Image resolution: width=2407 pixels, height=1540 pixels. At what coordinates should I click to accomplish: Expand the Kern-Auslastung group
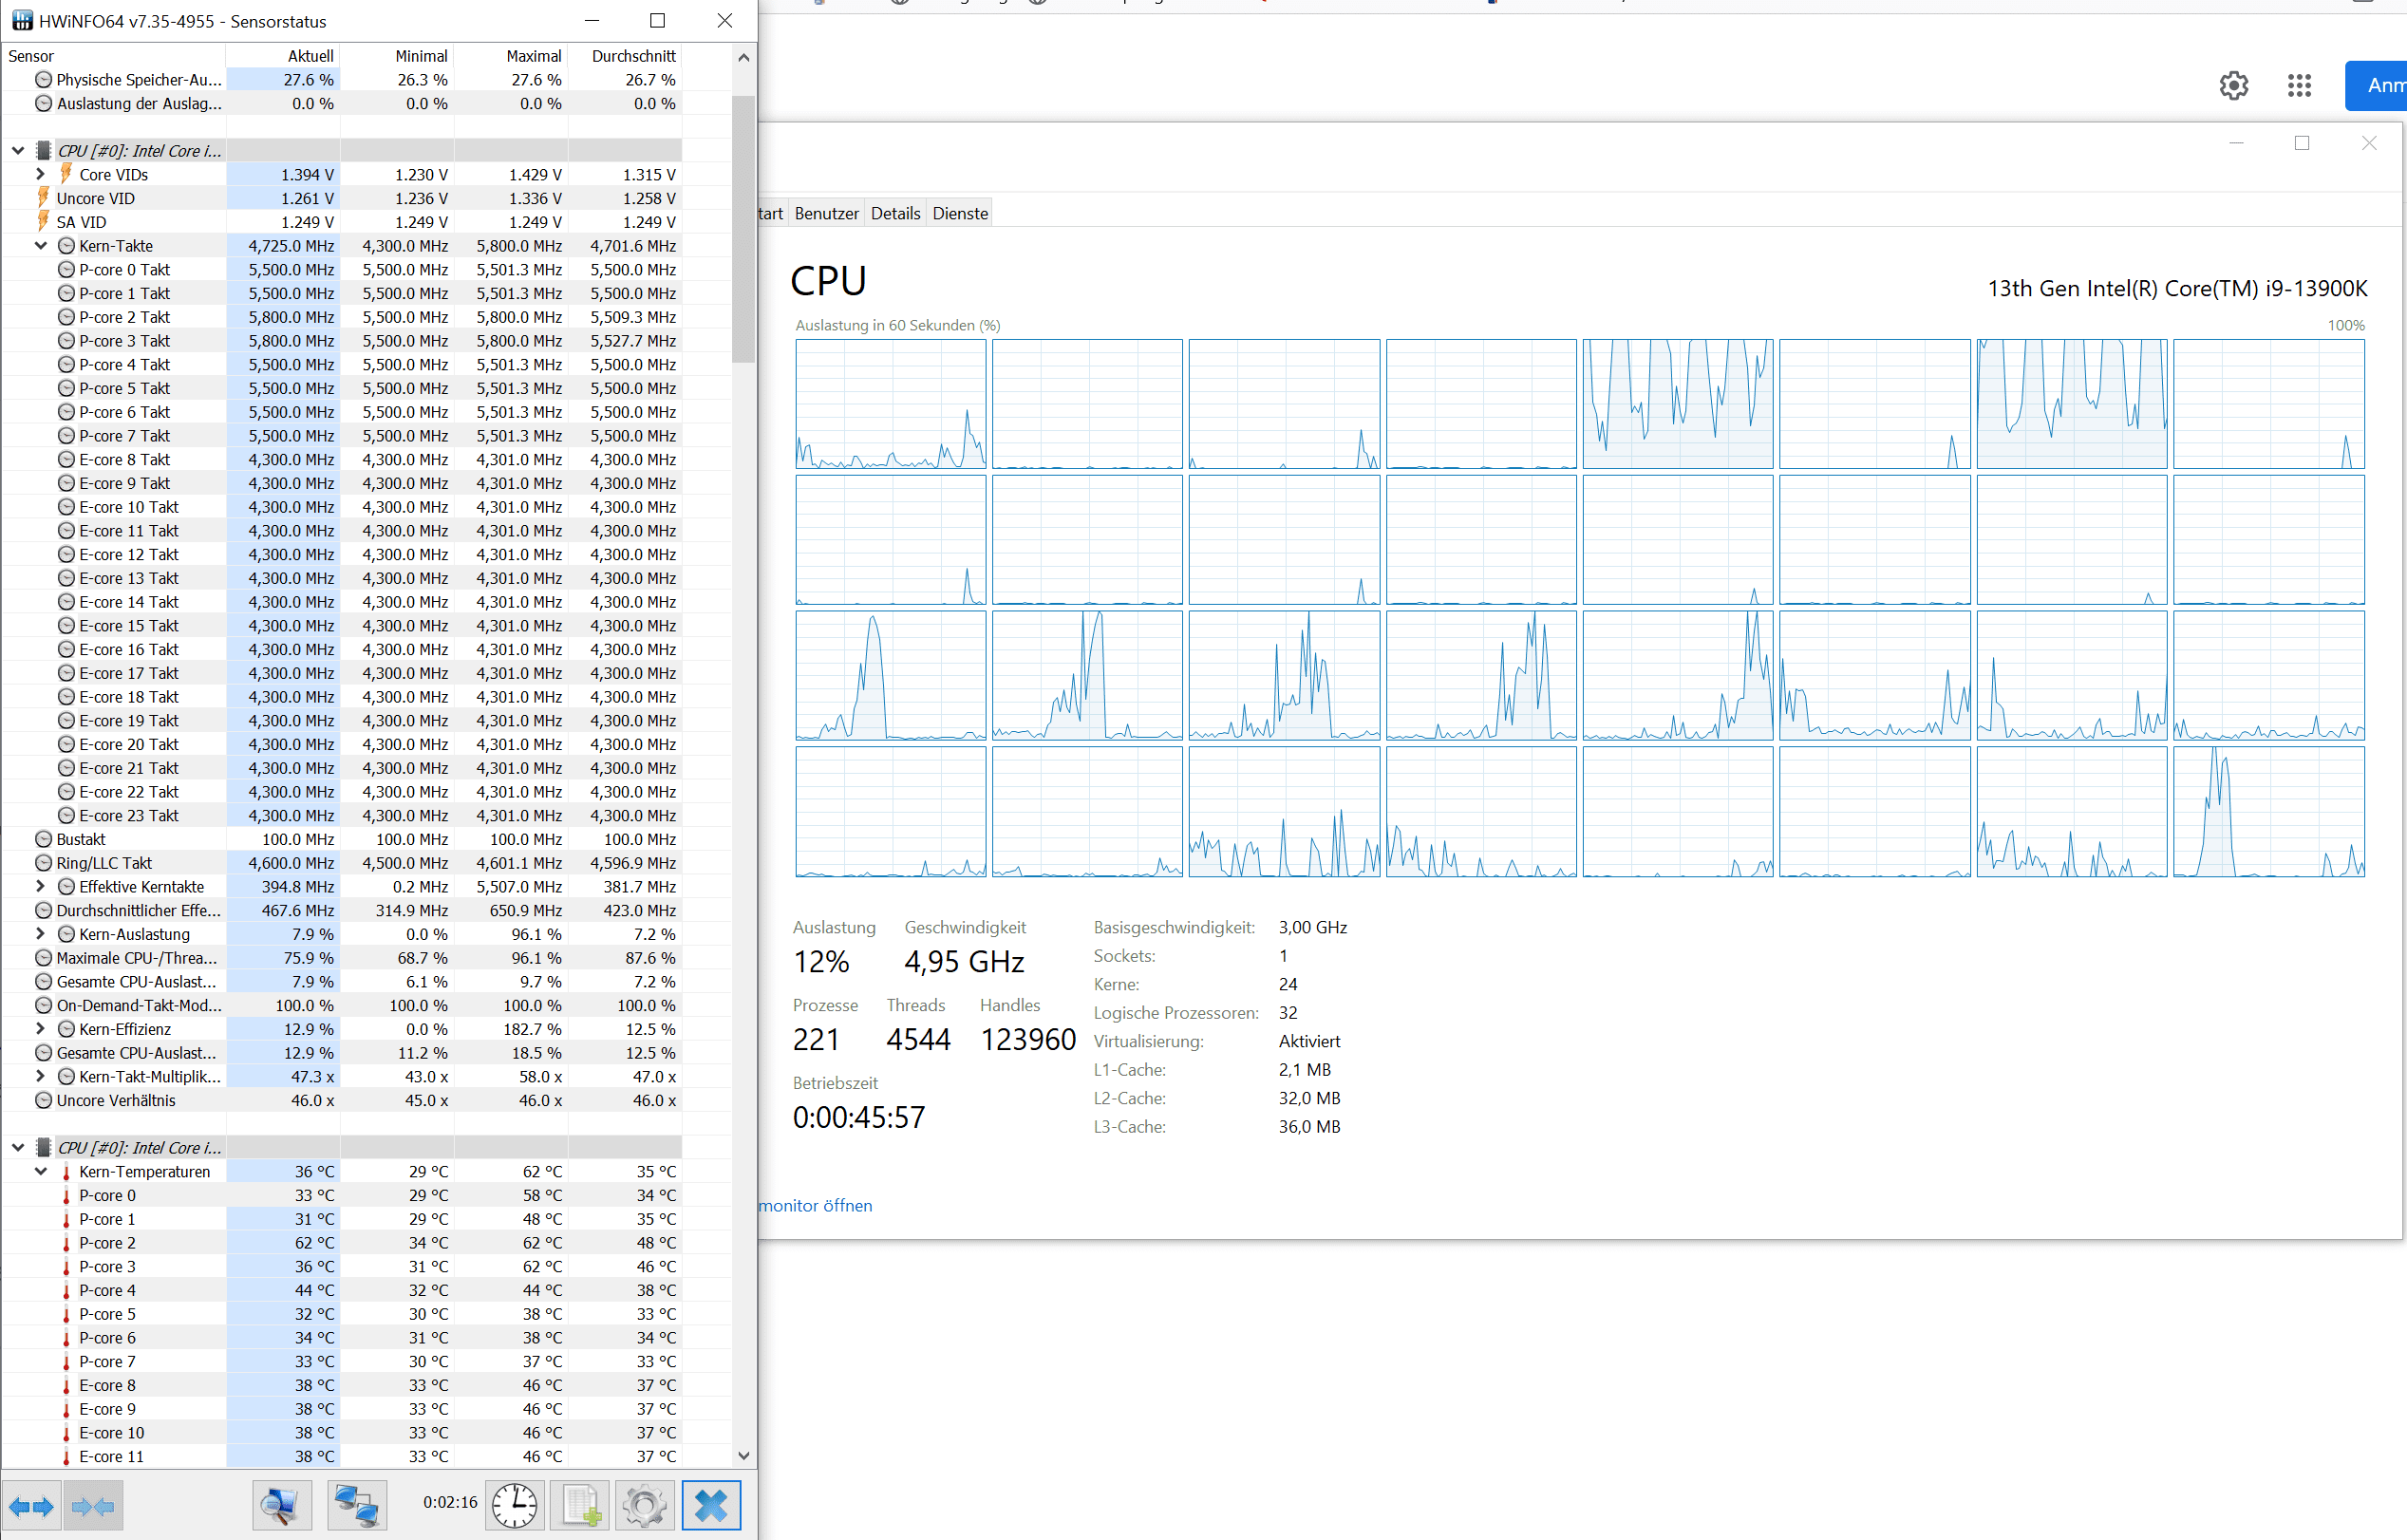(41, 933)
